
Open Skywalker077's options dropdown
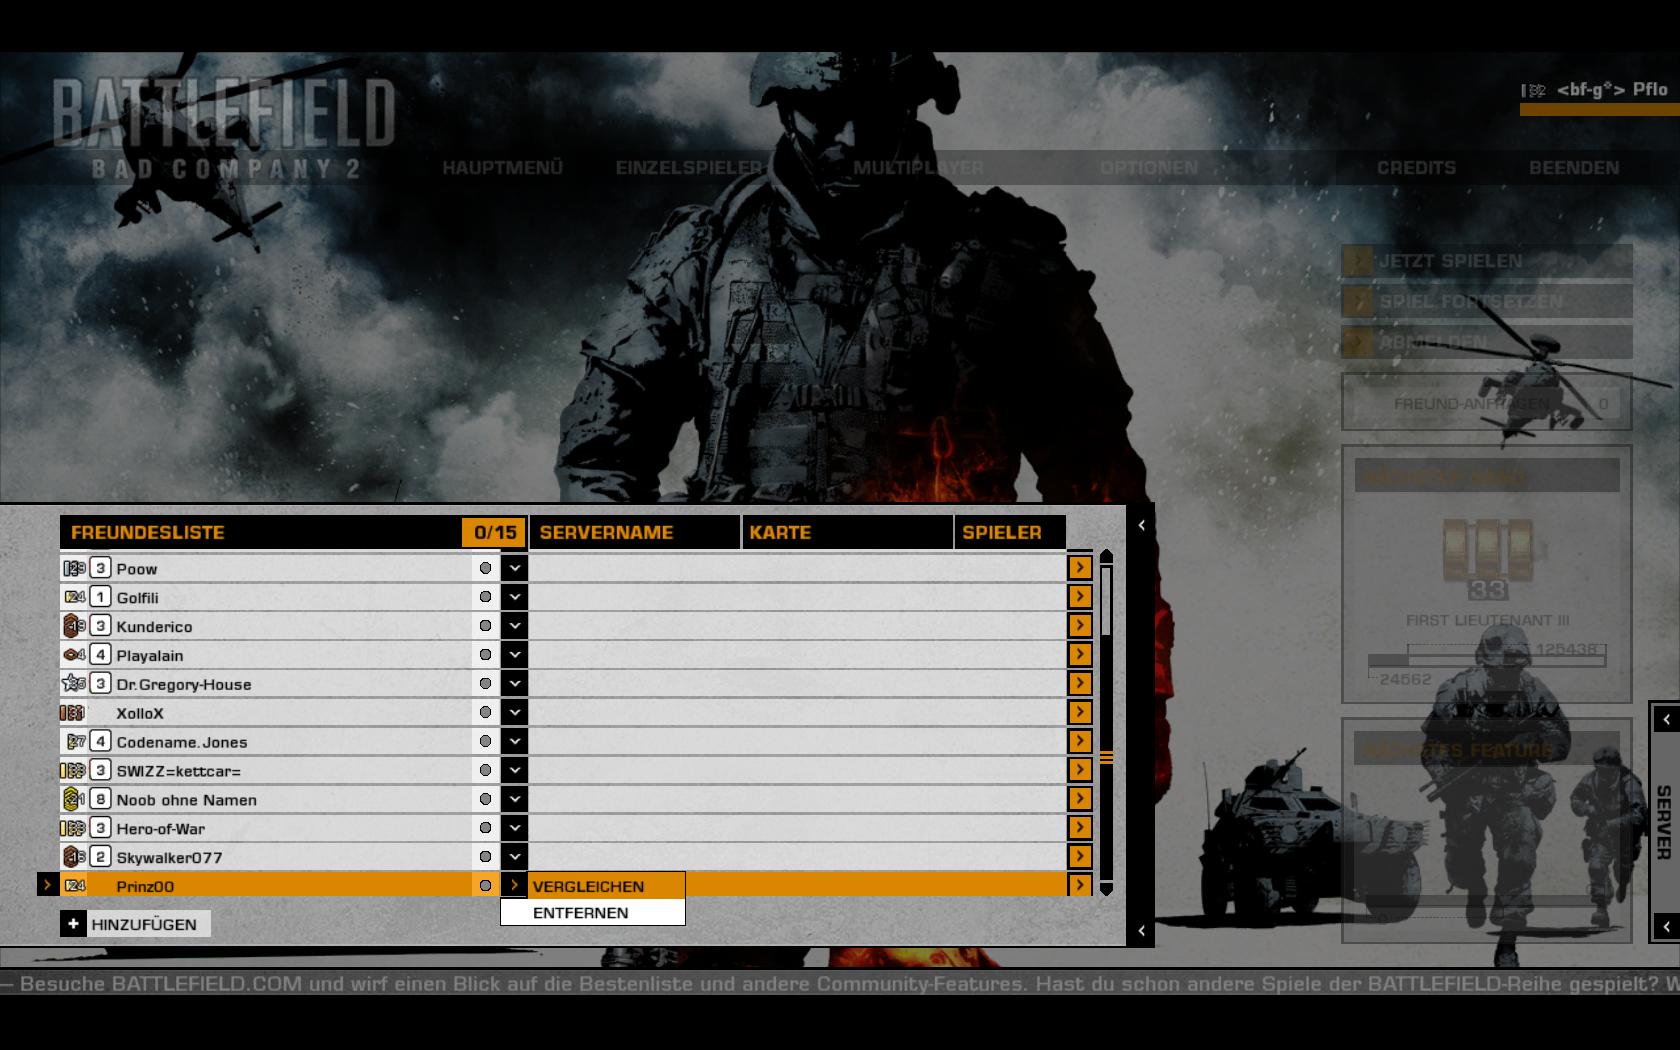(514, 857)
